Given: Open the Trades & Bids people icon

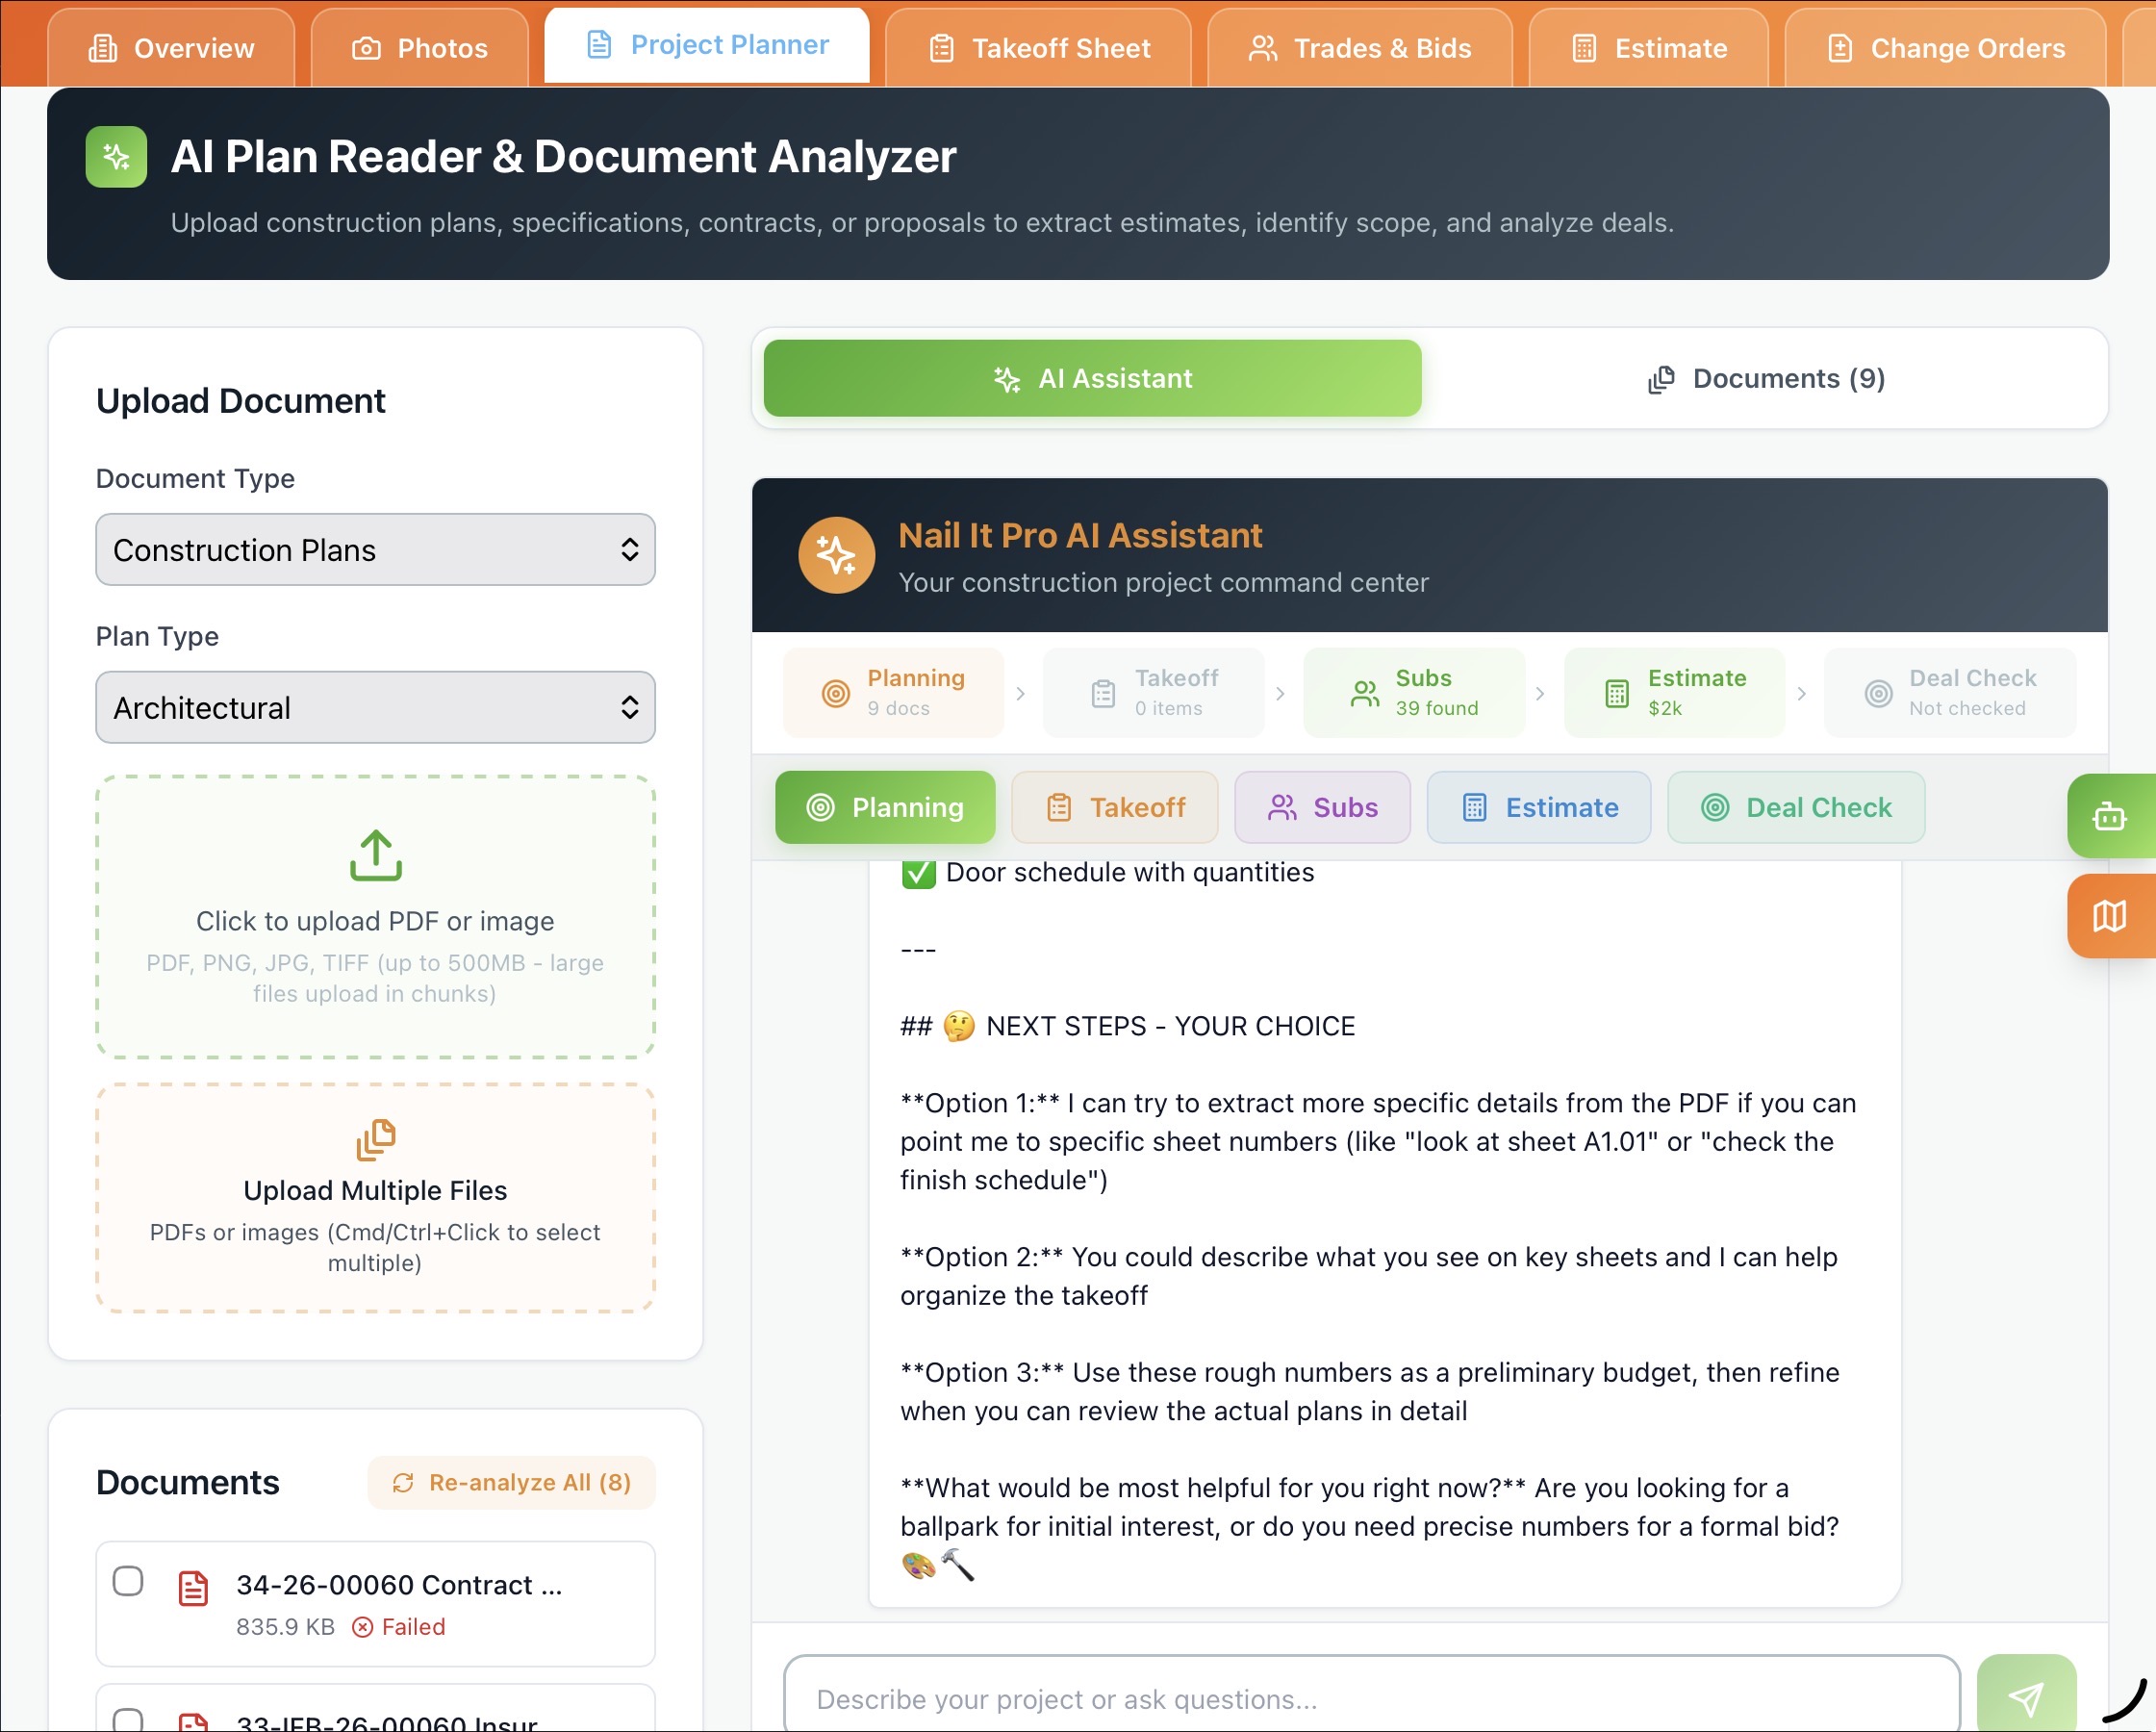Looking at the screenshot, I should (x=1263, y=47).
